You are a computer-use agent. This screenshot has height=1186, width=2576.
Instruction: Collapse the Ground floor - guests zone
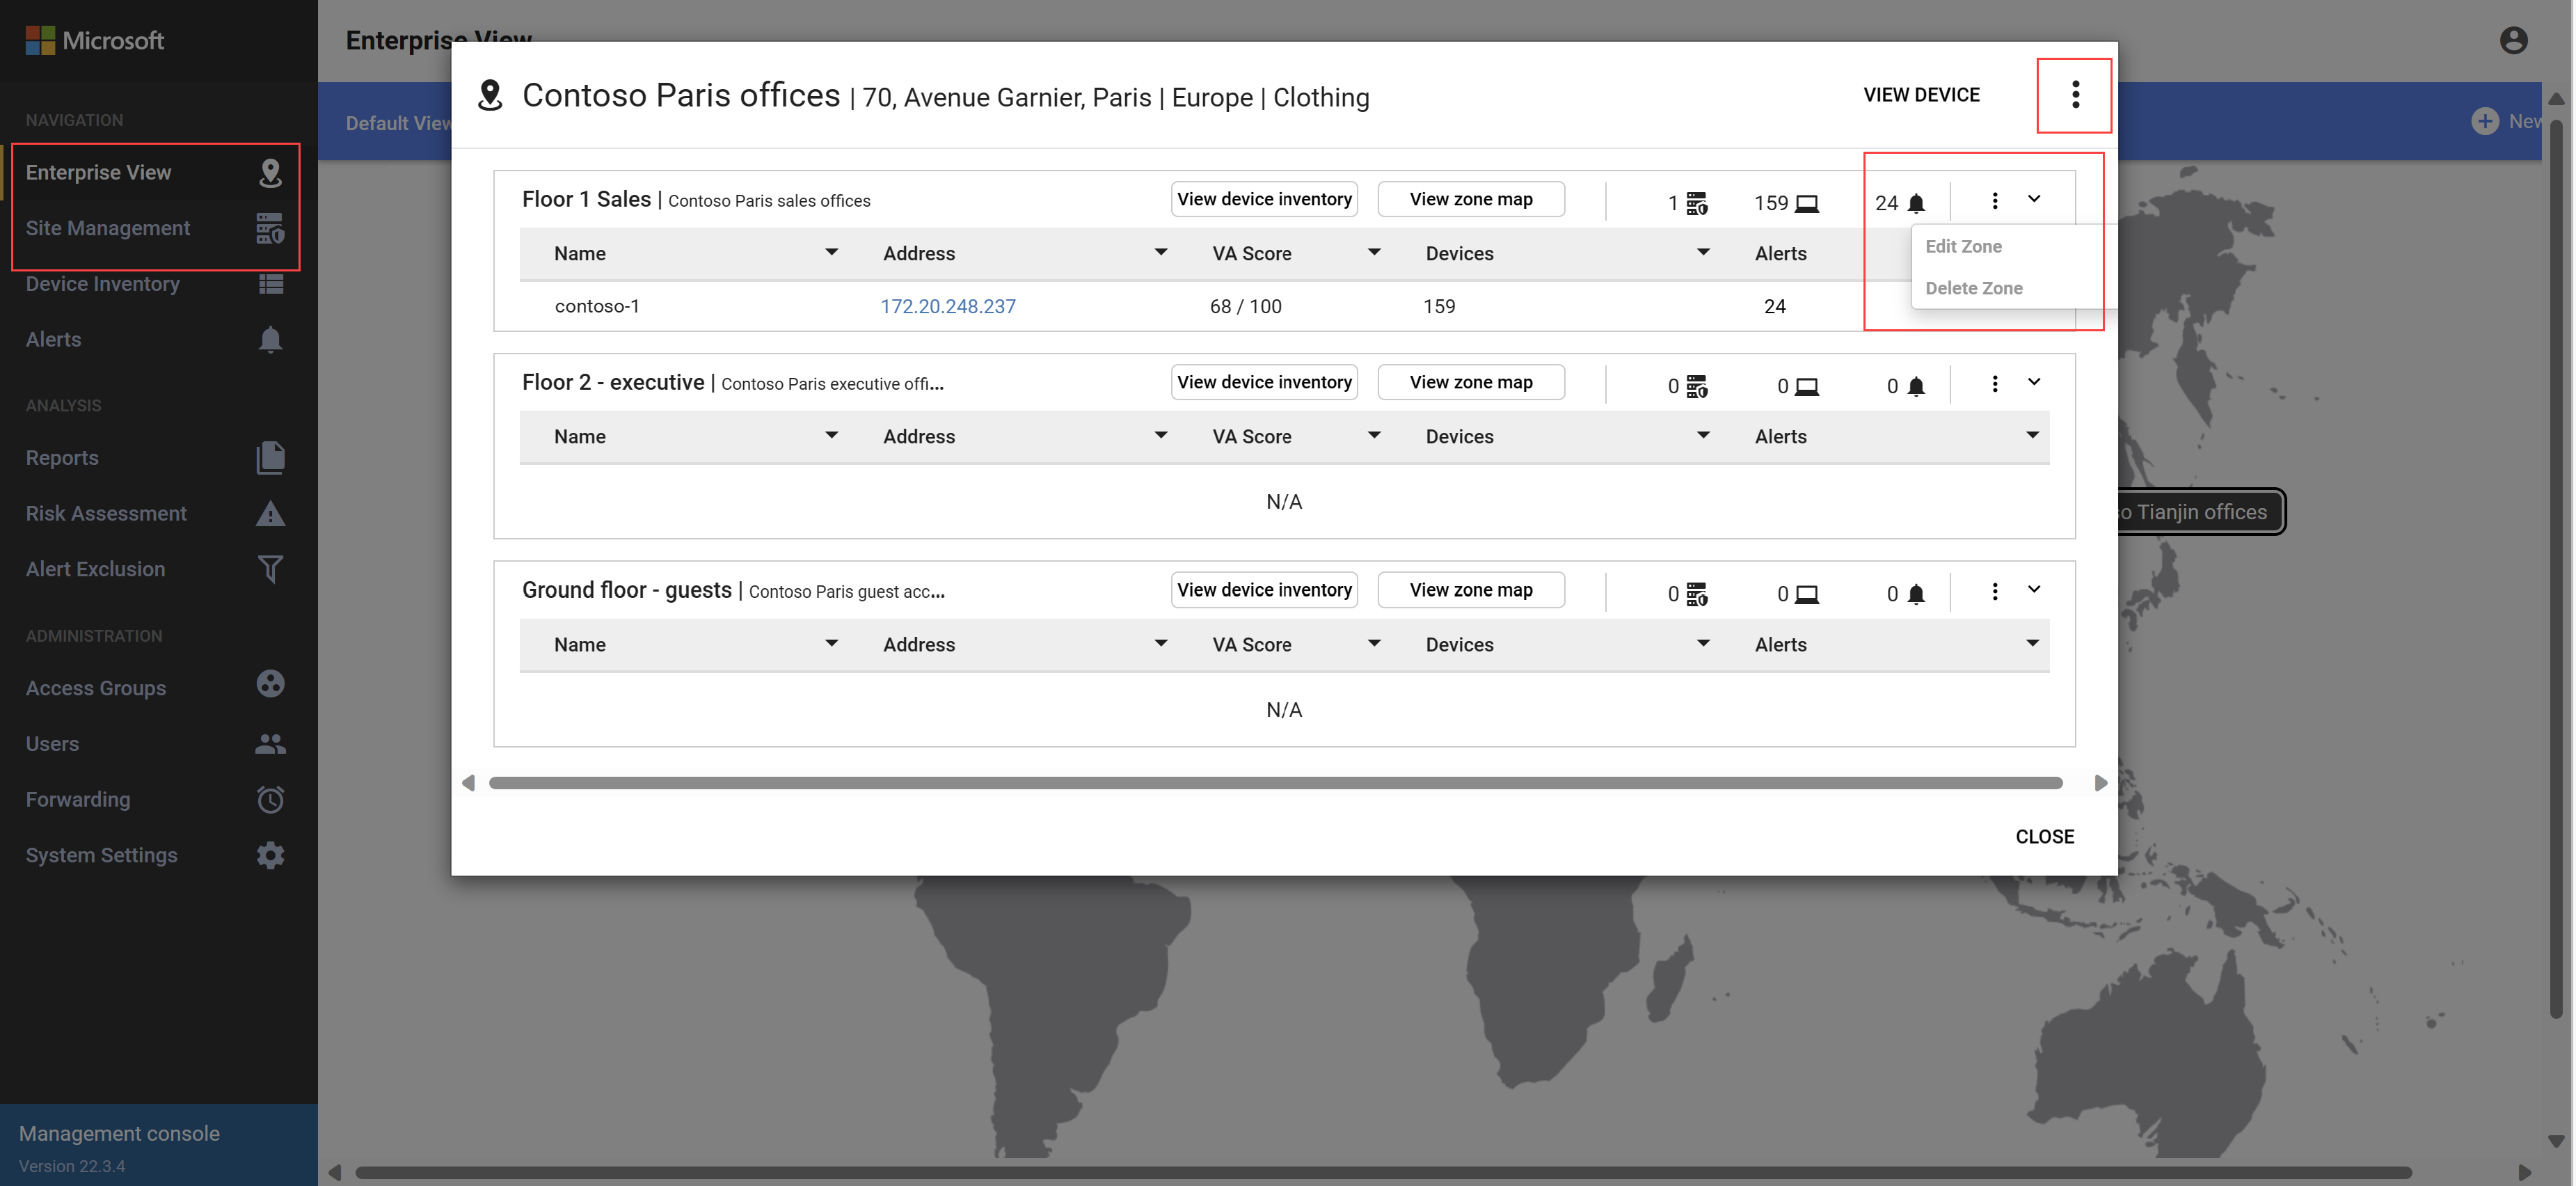(2034, 590)
